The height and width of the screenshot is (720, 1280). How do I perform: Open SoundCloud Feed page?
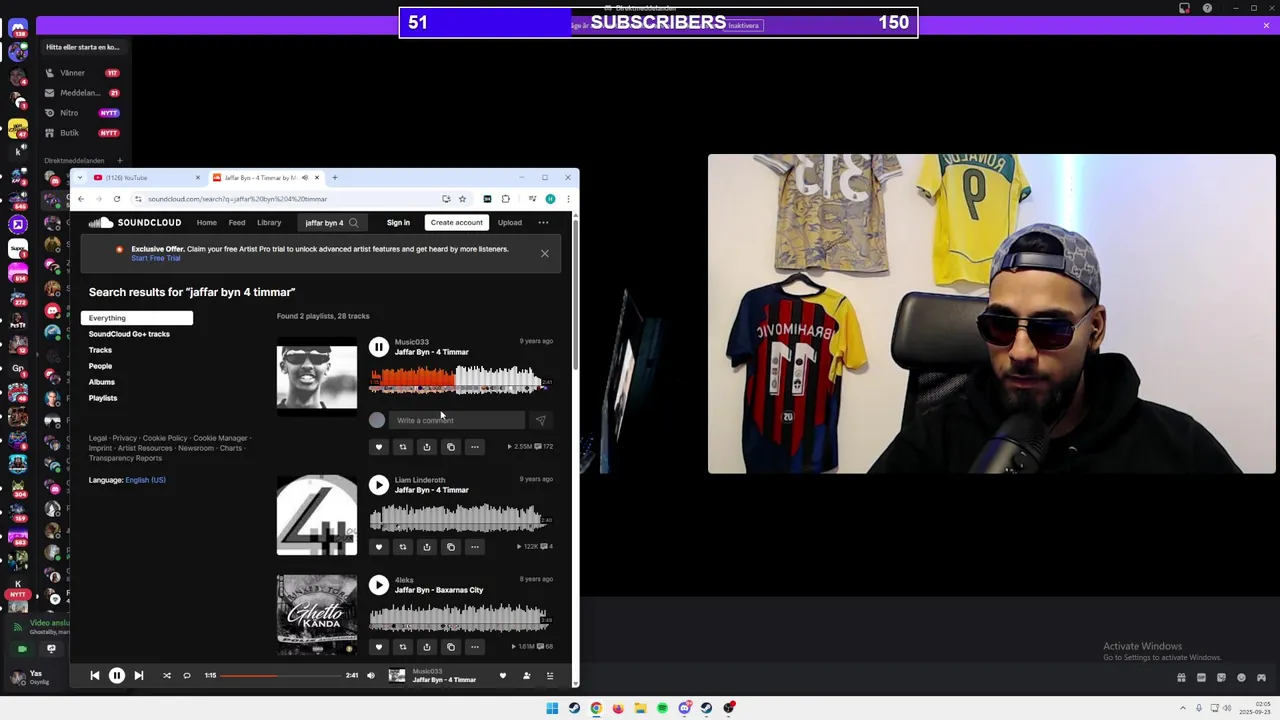coord(237,223)
